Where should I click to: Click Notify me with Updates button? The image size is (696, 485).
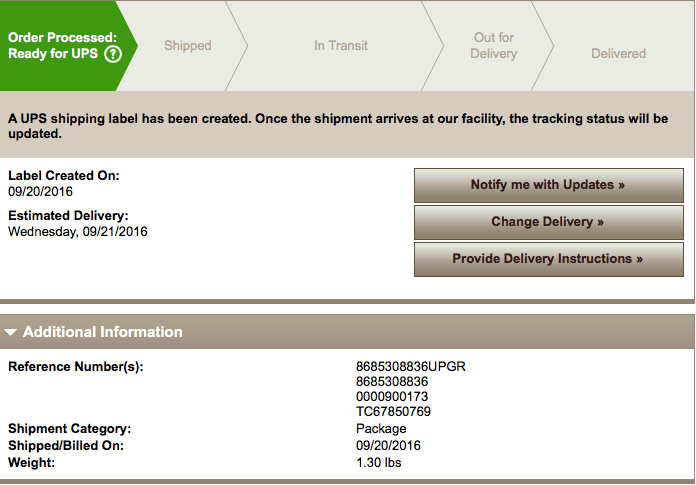pyautogui.click(x=549, y=185)
